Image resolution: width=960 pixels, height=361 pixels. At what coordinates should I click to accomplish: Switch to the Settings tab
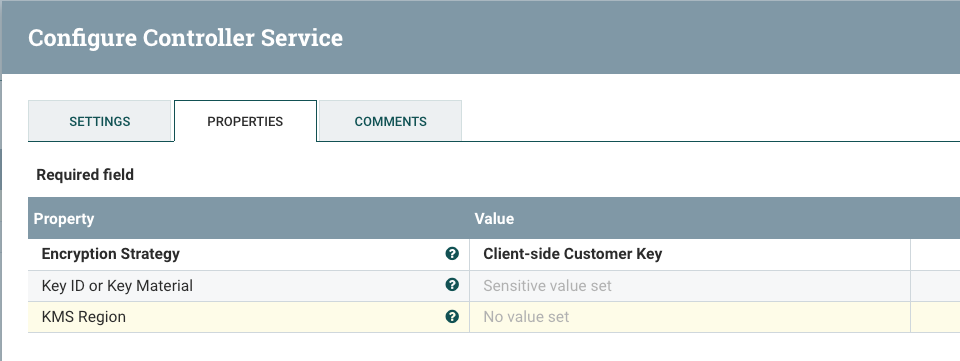[x=99, y=121]
